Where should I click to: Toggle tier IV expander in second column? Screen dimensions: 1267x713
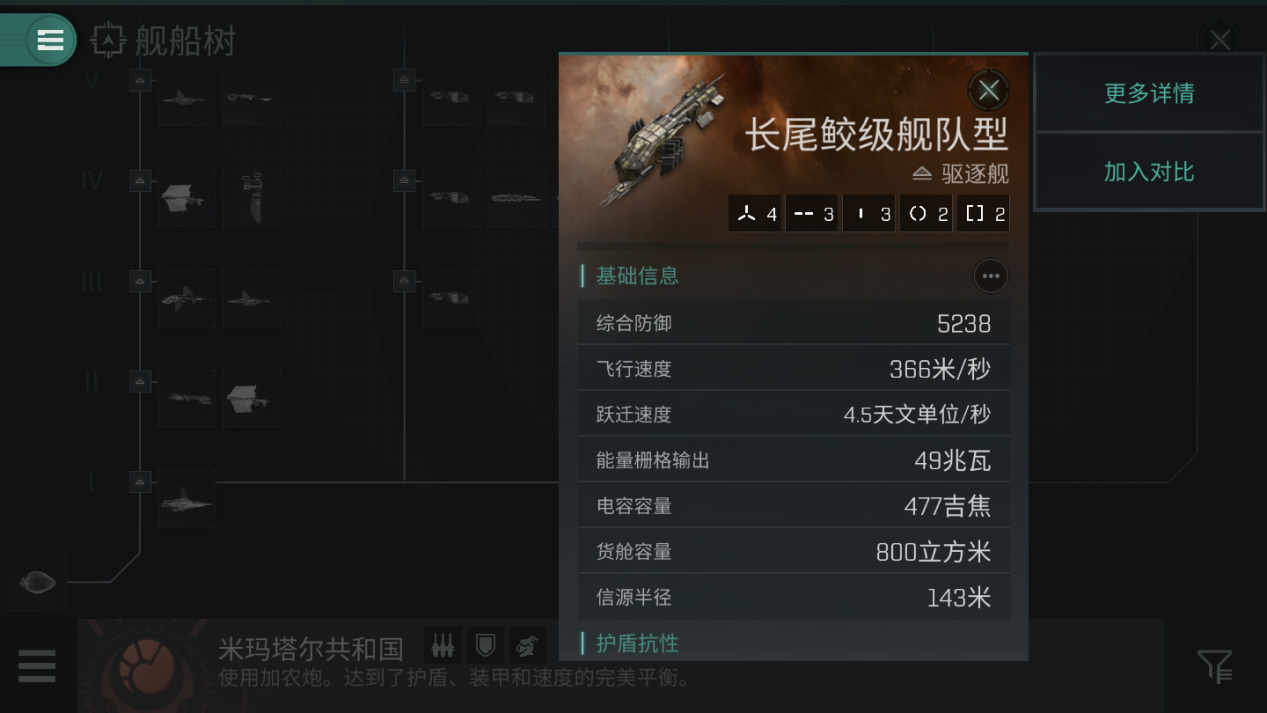tap(404, 181)
